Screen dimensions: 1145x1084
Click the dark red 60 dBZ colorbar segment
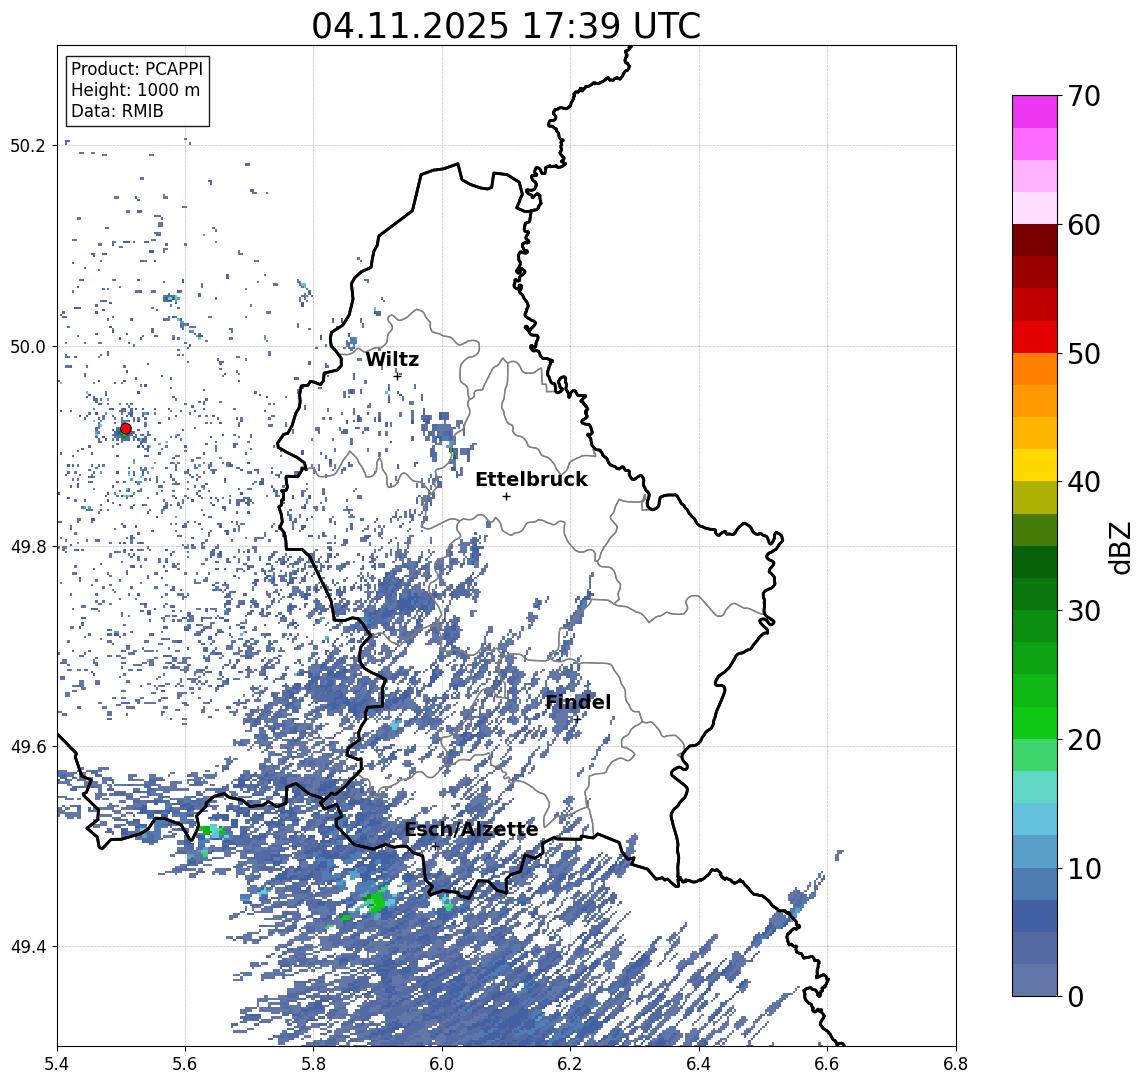1035,240
